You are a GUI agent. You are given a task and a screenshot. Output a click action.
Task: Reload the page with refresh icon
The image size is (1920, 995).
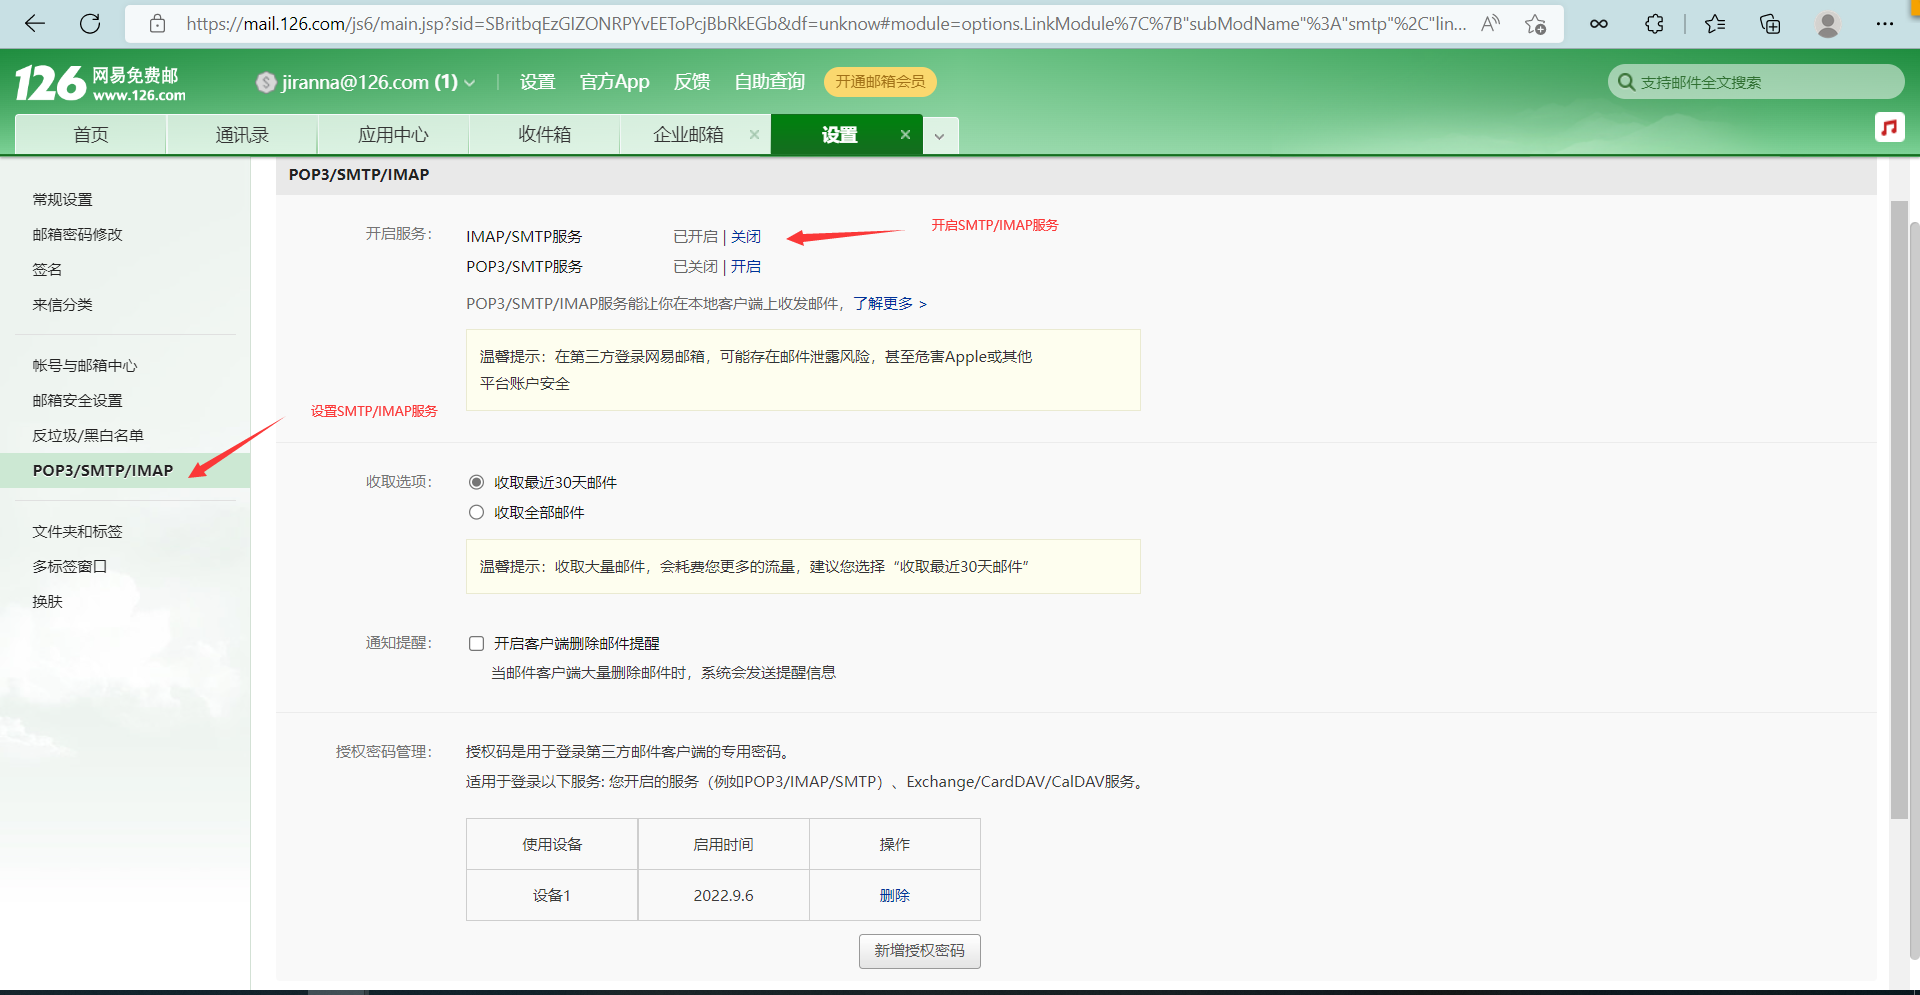click(90, 23)
